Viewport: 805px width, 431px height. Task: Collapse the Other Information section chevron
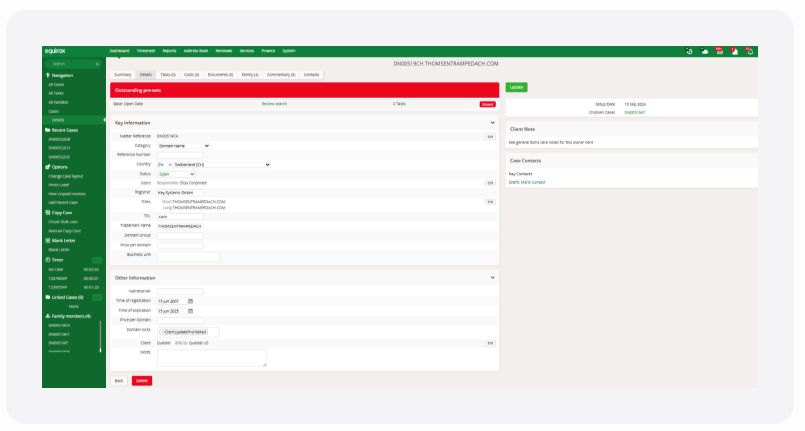tap(492, 277)
